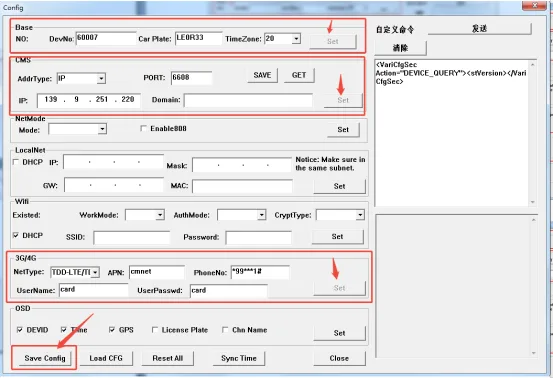Uncheck the Wifi DHCP checkbox
Image resolution: width=553 pixels, height=378 pixels.
pyautogui.click(x=16, y=235)
